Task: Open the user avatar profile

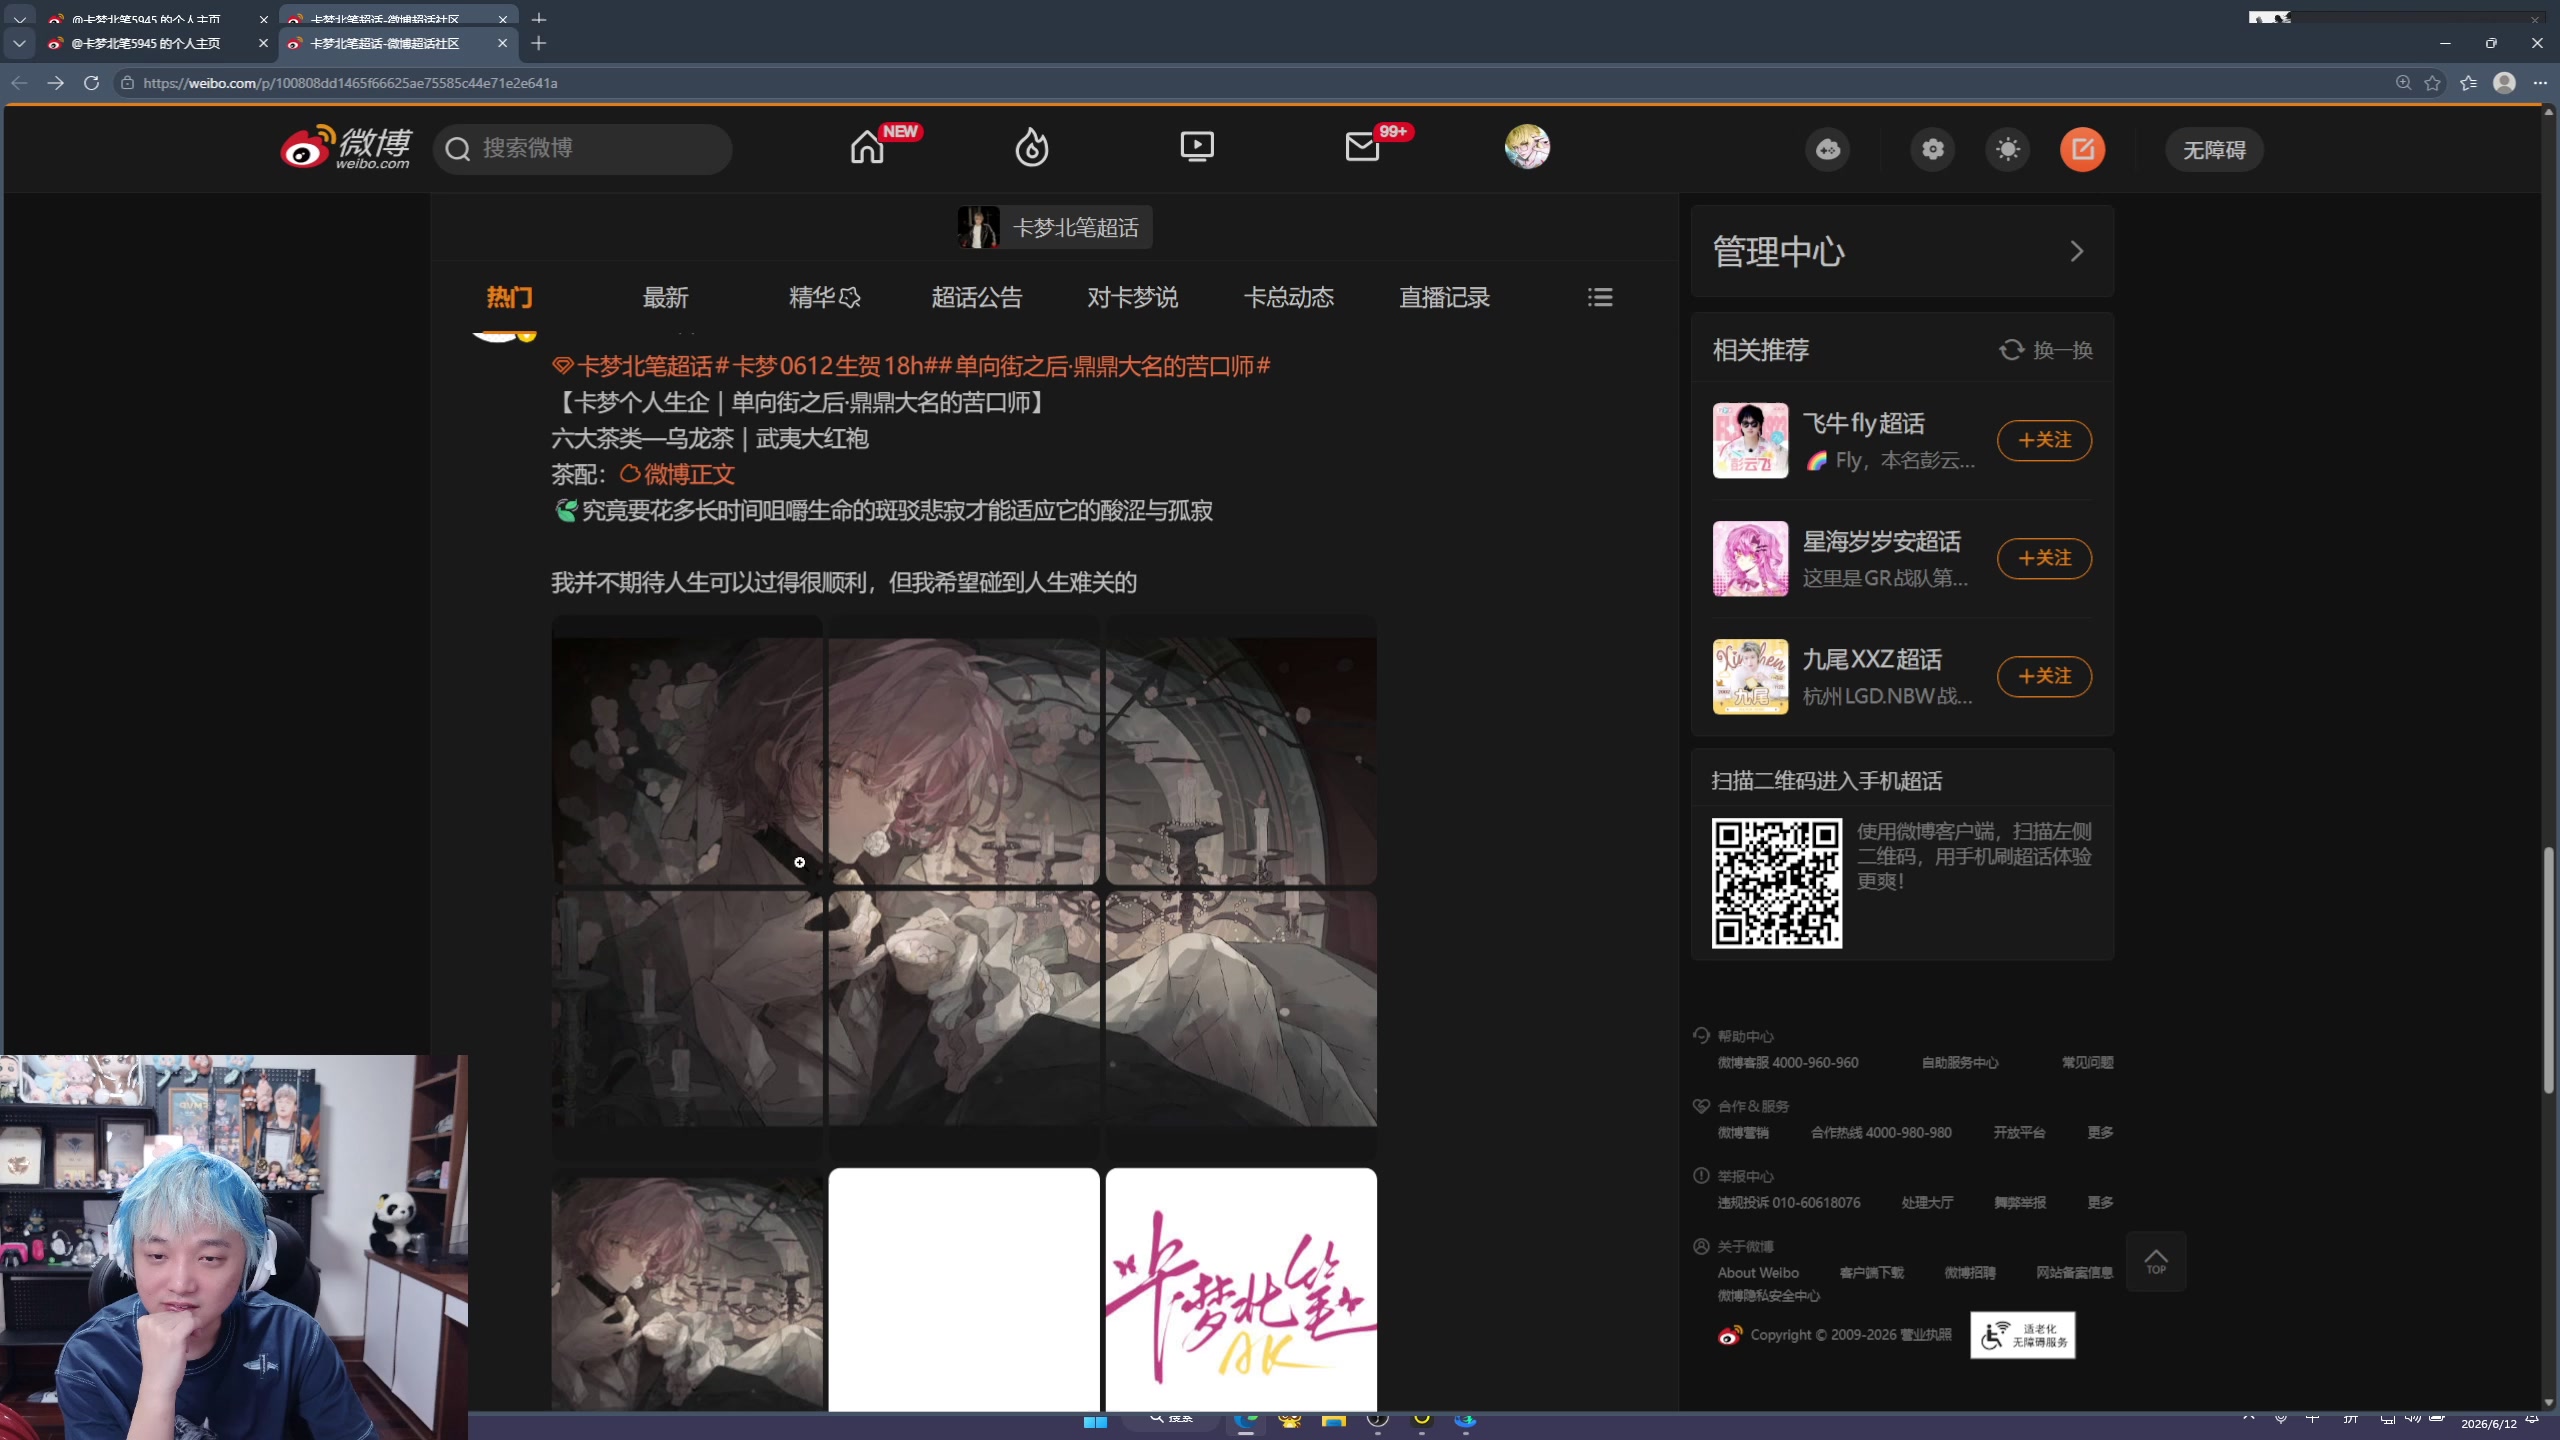Action: 1527,147
